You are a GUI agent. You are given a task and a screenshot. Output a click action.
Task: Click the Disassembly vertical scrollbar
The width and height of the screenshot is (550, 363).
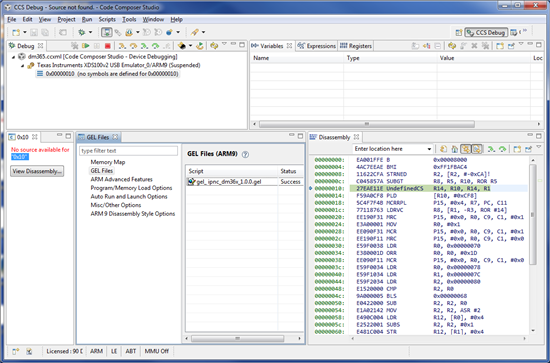point(532,214)
